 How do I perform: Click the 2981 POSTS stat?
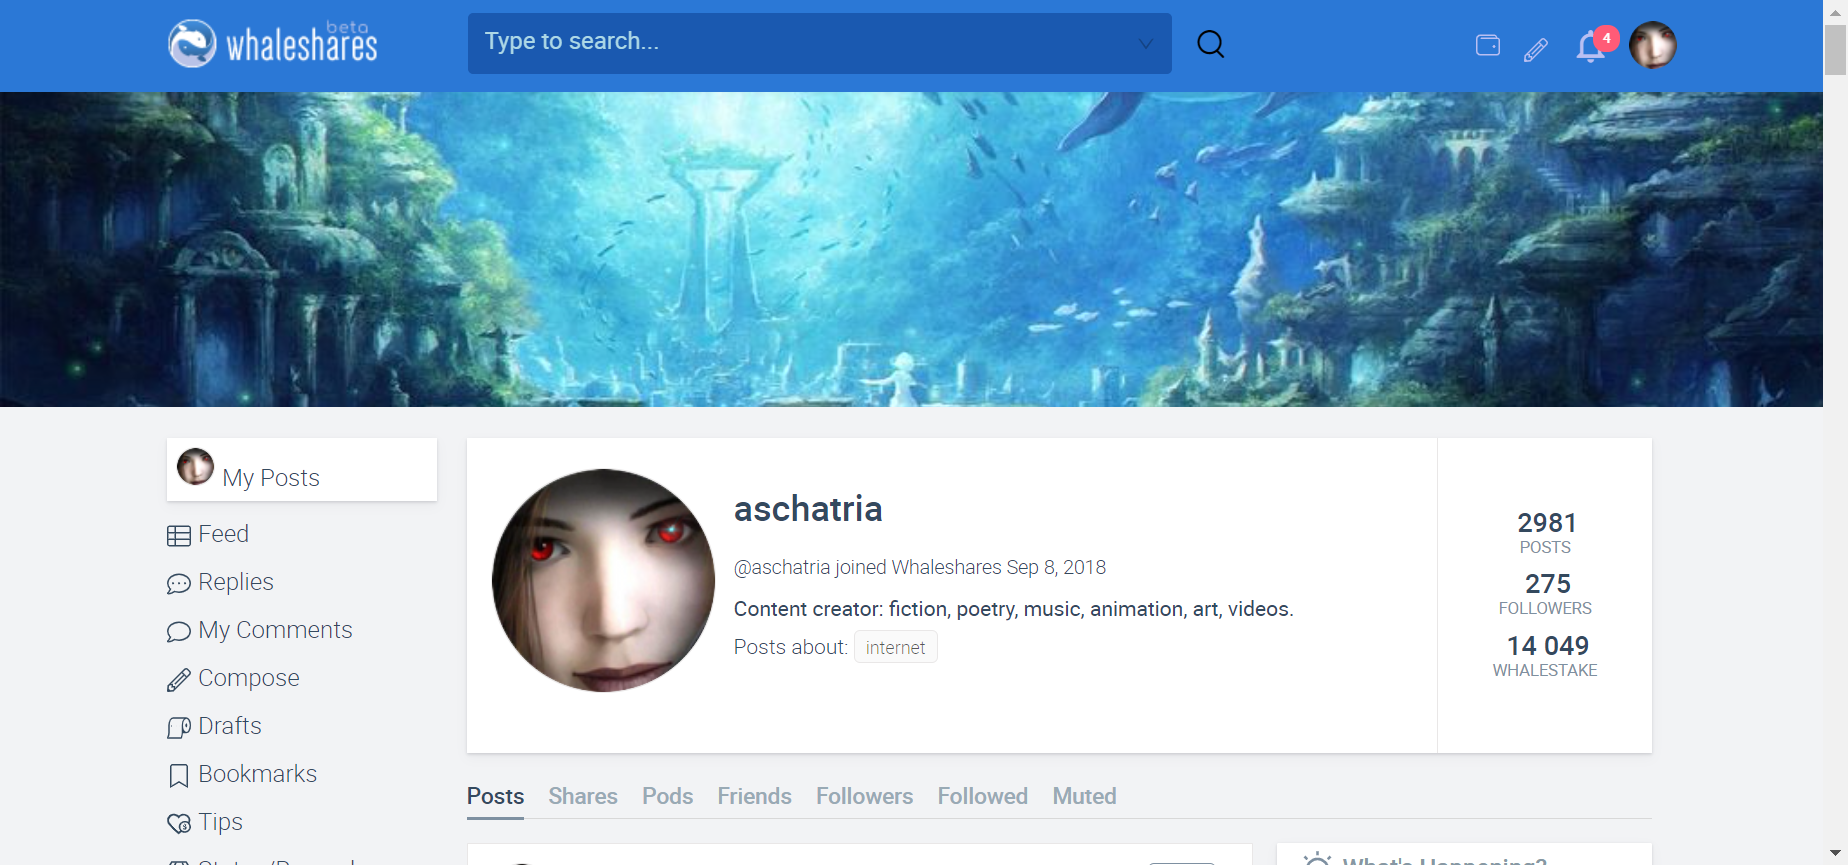click(1545, 533)
